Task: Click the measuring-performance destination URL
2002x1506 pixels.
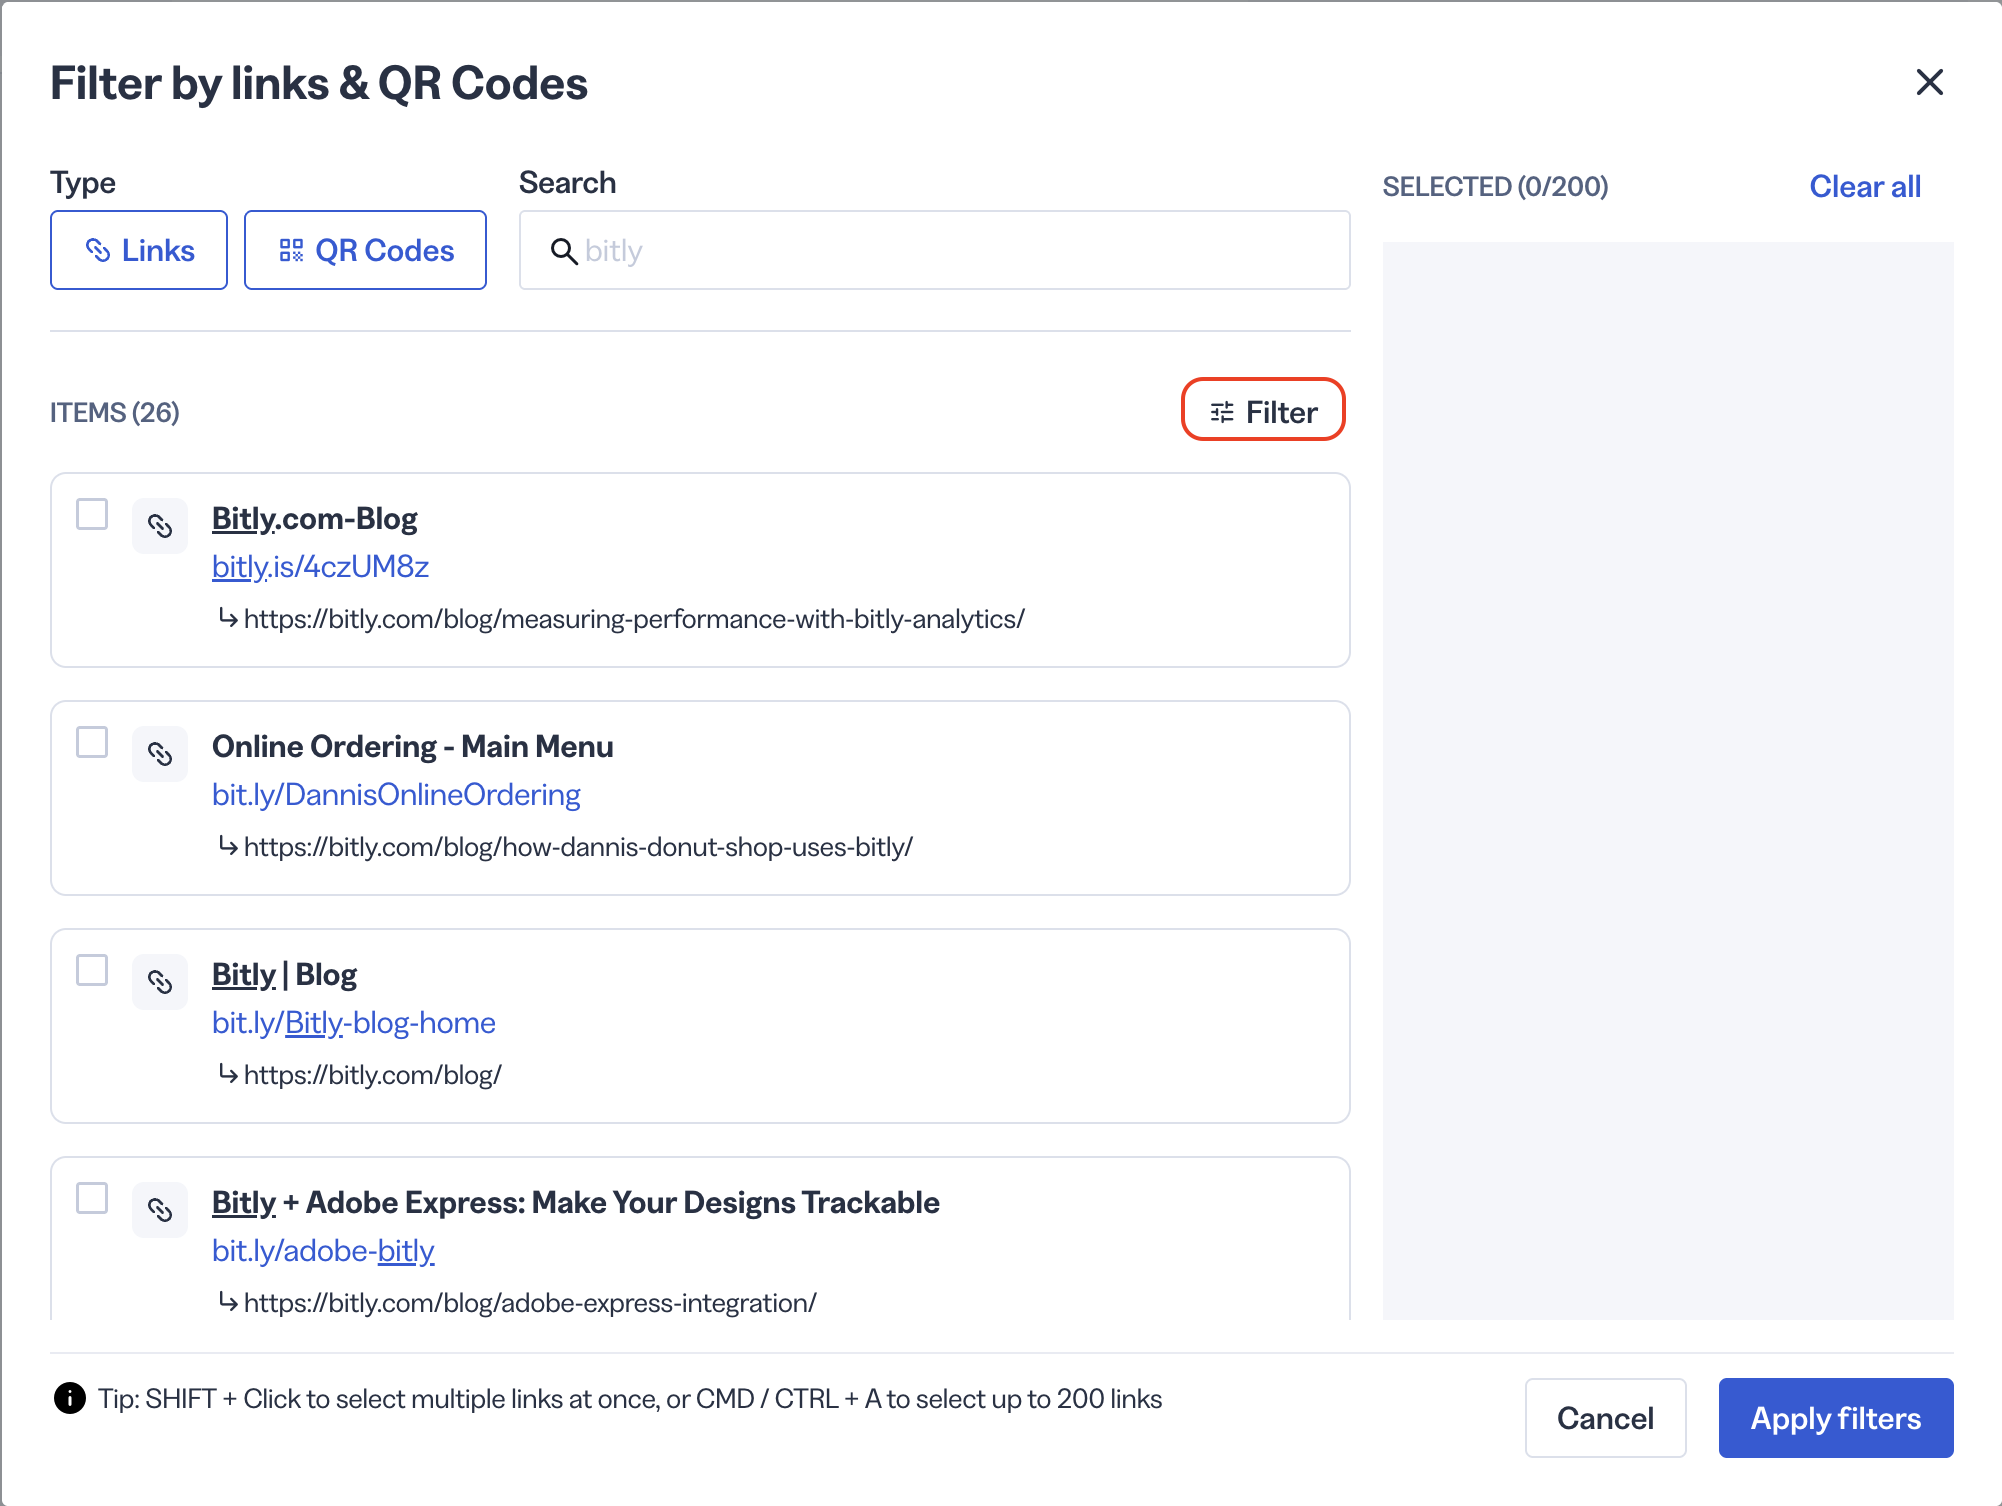Action: click(x=634, y=619)
